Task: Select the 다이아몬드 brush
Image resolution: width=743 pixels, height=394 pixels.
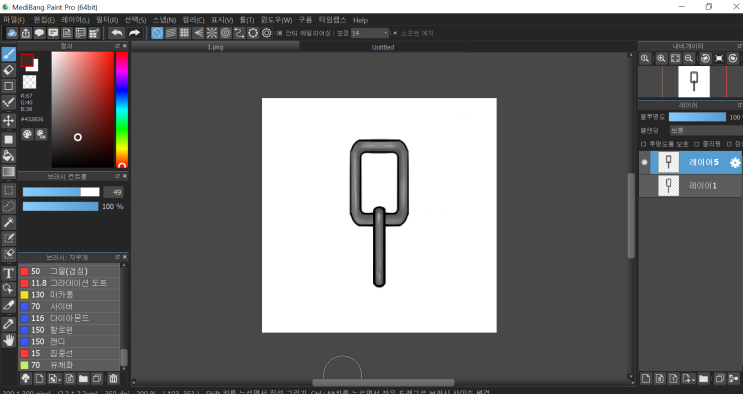Action: point(69,318)
